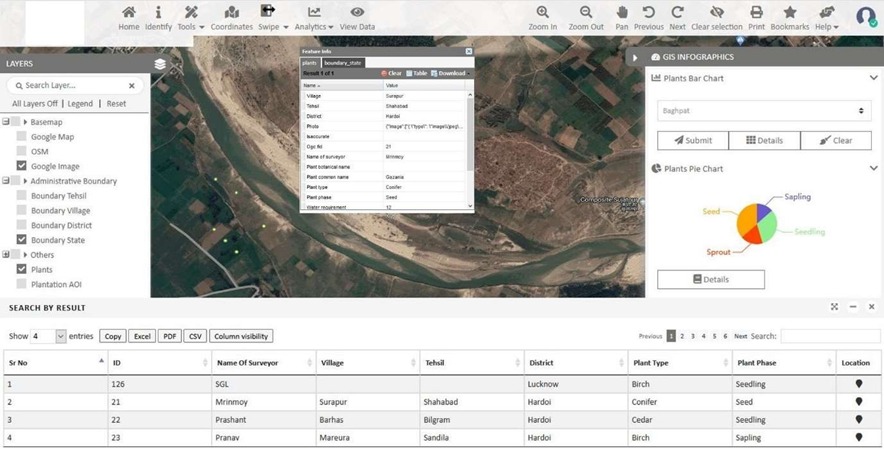Click the Zoom In magnifier
This screenshot has height=449, width=884.
pos(542,14)
